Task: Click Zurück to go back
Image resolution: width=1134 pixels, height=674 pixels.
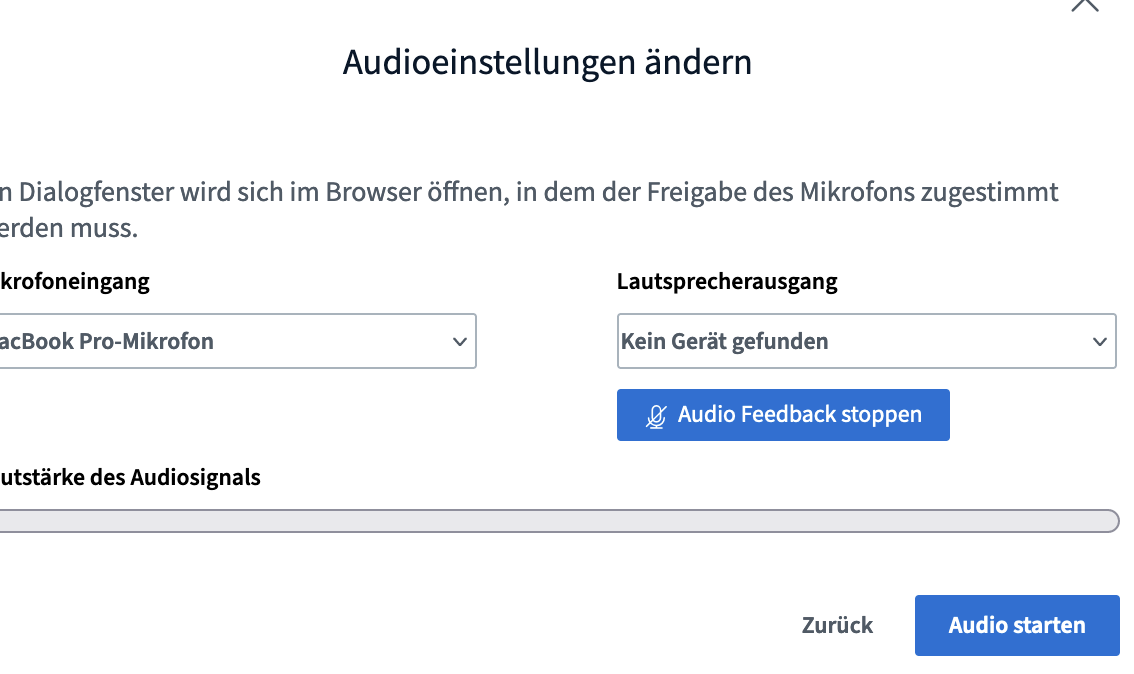Action: [837, 625]
